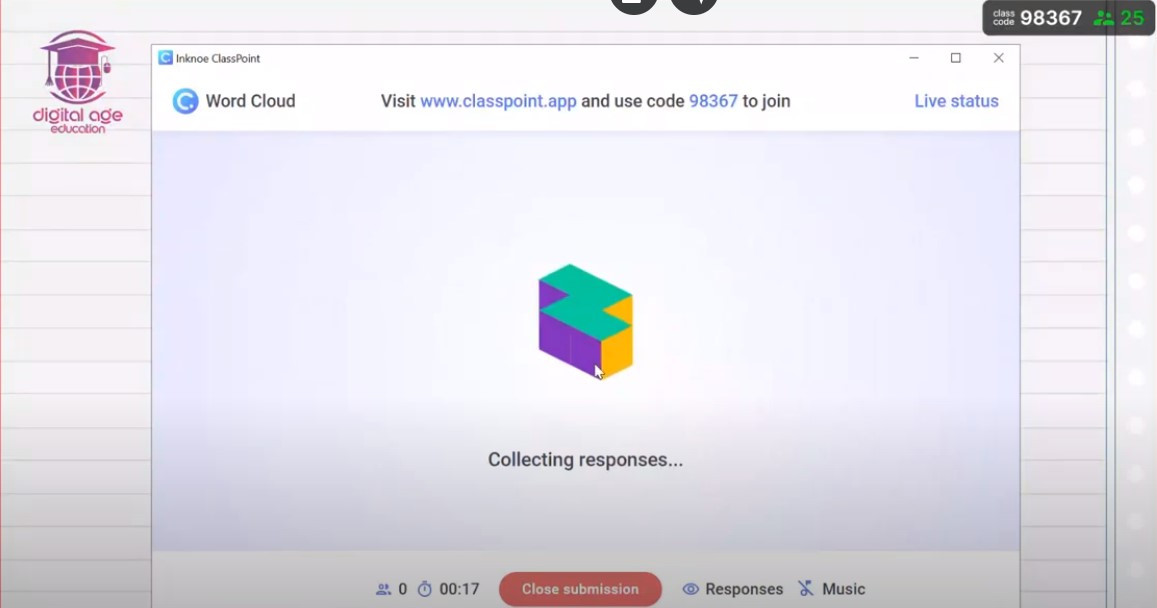Screen dimensions: 1157x608
Task: Click the green participants icon in class code badge
Action: pos(1104,18)
